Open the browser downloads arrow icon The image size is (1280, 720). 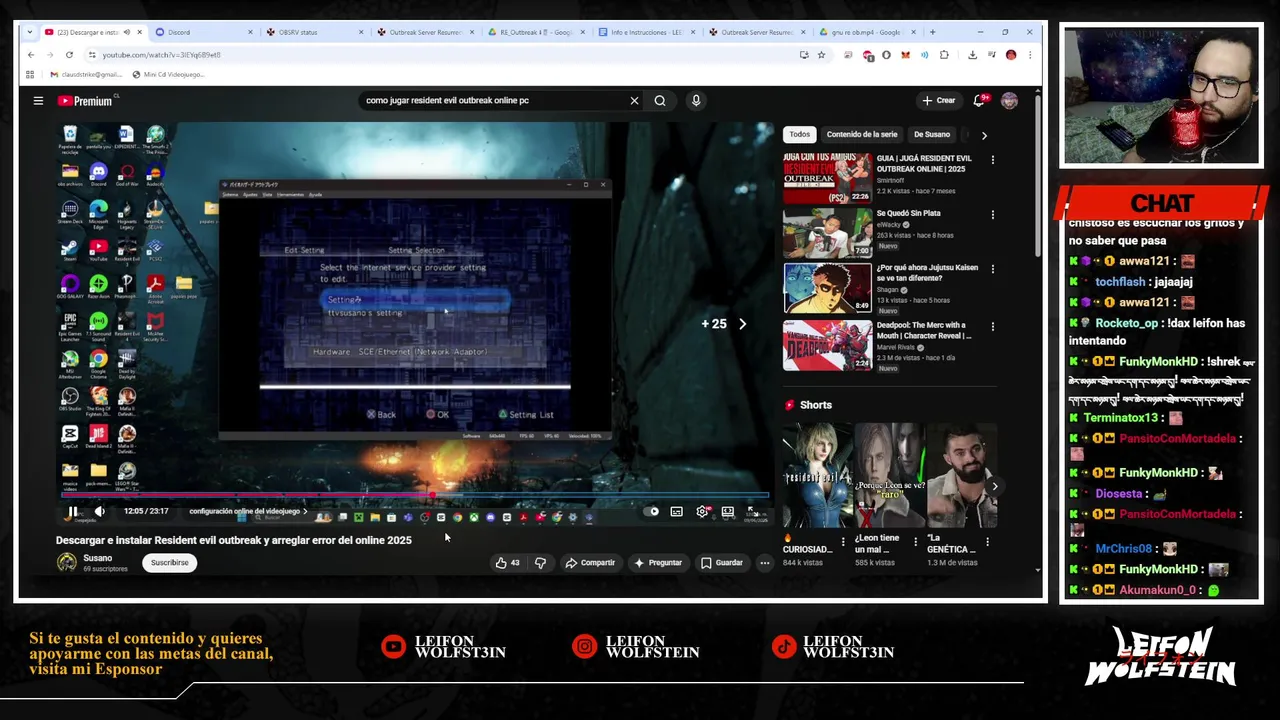tap(972, 55)
